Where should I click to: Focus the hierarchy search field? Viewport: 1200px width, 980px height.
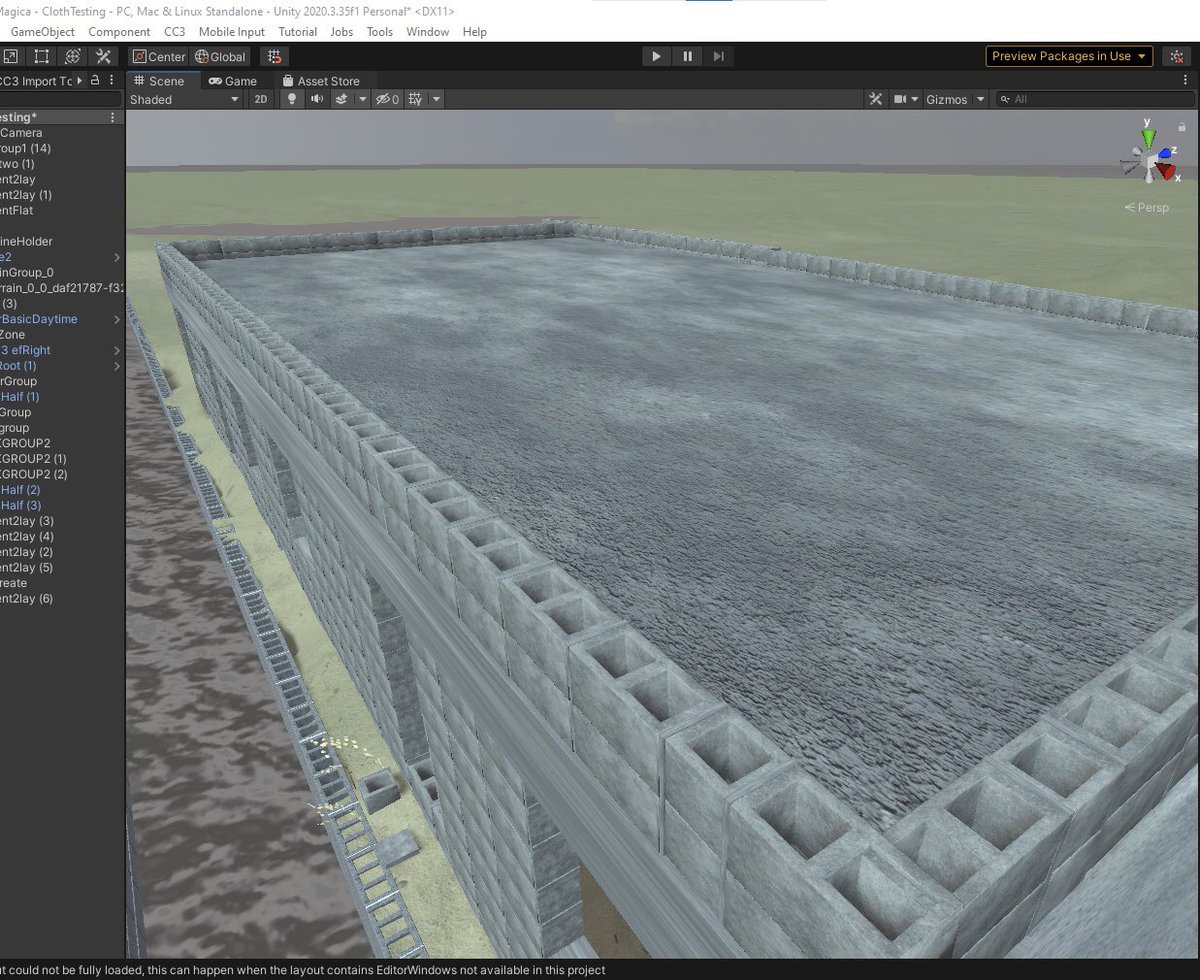coord(60,99)
